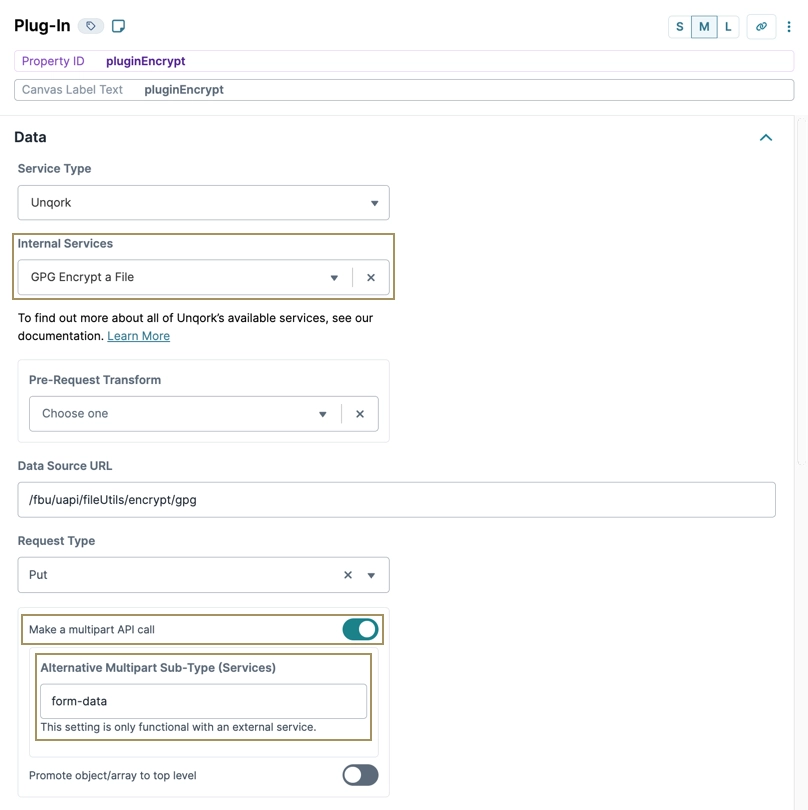Viewport: 808px width, 810px height.
Task: Enable Promote object/array to top level
Action: 359,775
